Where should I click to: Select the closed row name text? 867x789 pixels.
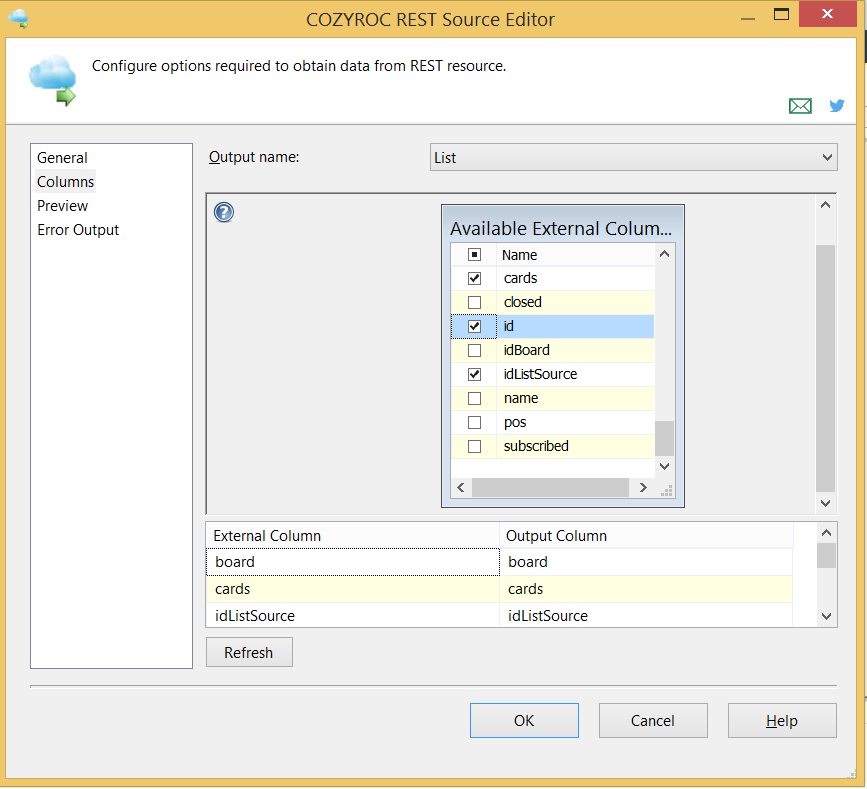523,302
